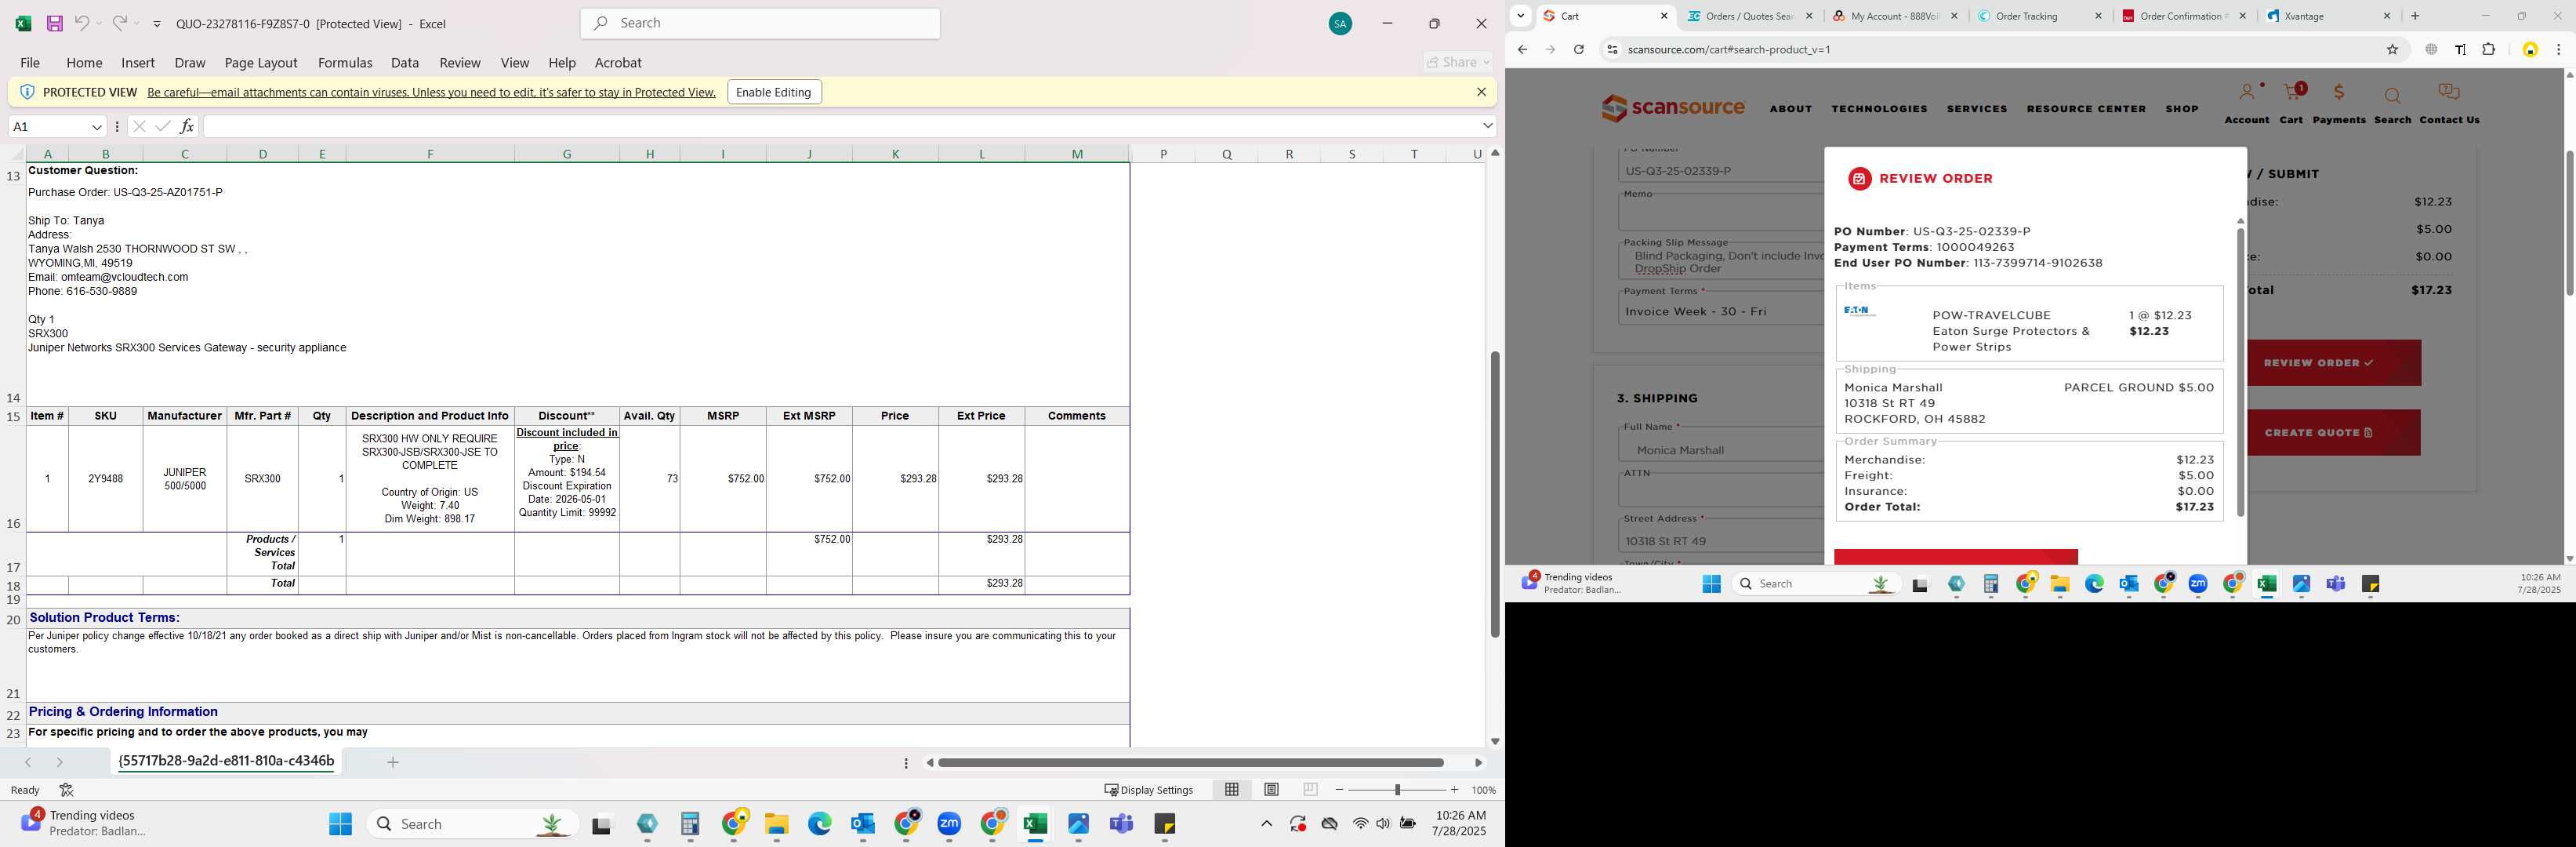Image resolution: width=2576 pixels, height=847 pixels.
Task: Click next sheet navigation arrow
Action: (x=60, y=762)
